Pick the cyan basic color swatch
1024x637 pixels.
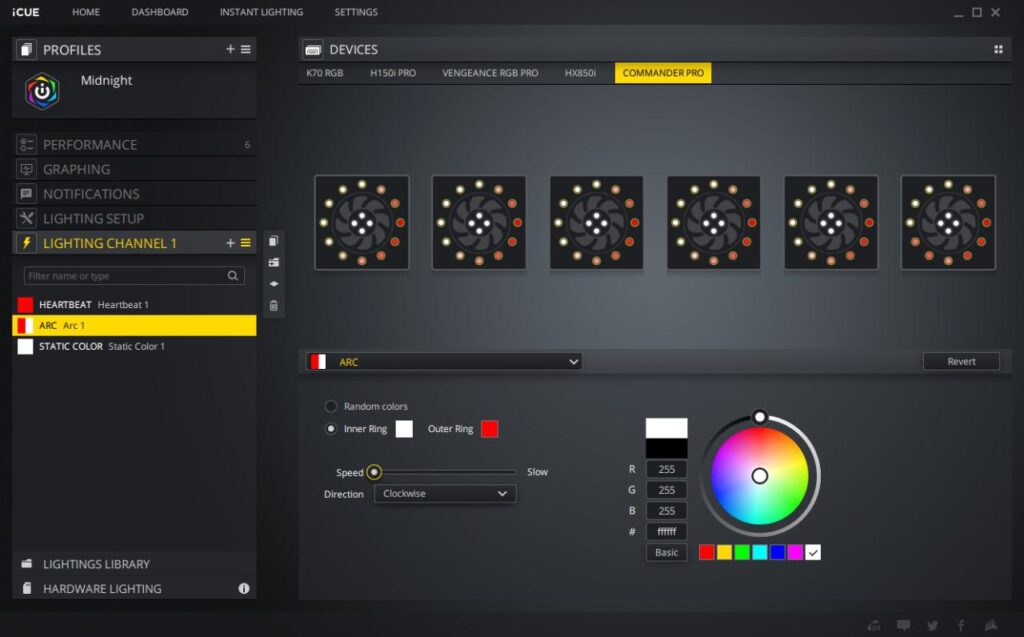pyautogui.click(x=760, y=552)
